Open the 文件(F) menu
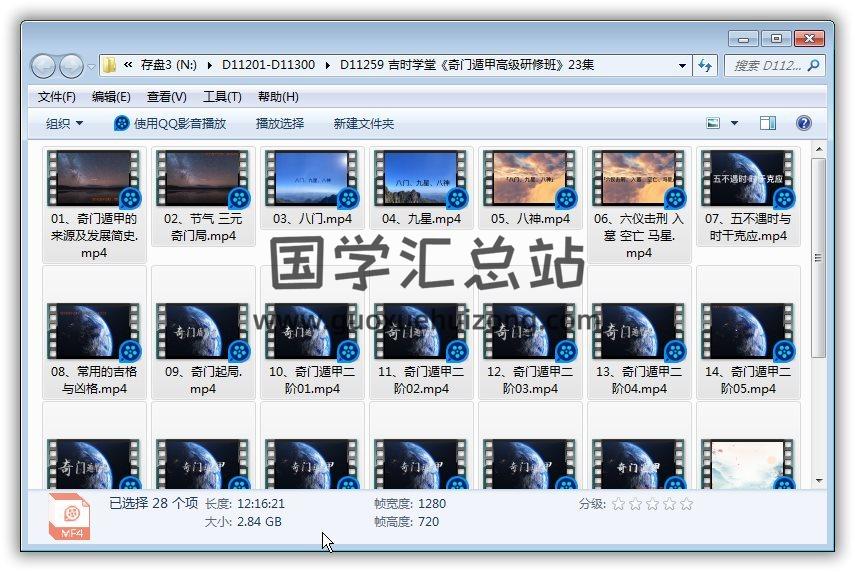The width and height of the screenshot is (855, 572). click(x=57, y=97)
